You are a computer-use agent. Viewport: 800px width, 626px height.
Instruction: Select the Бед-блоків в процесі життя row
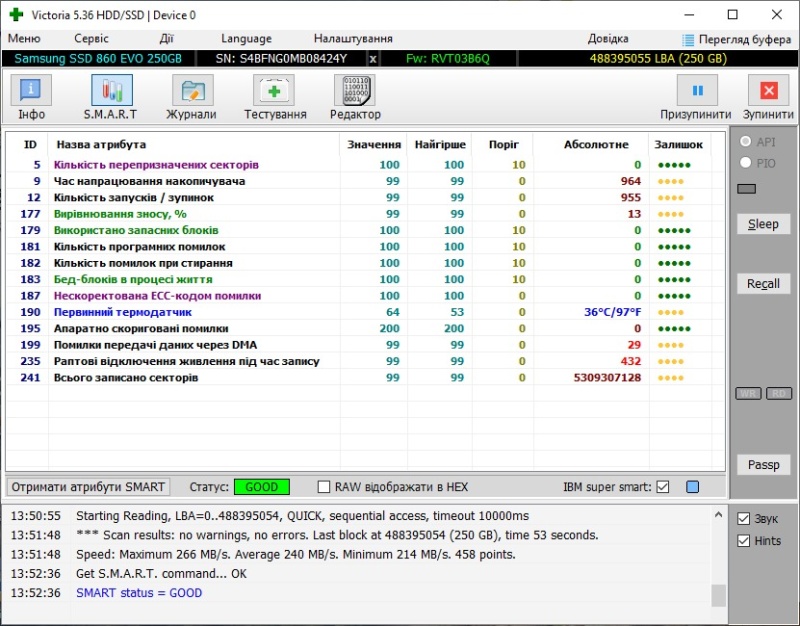pos(365,279)
